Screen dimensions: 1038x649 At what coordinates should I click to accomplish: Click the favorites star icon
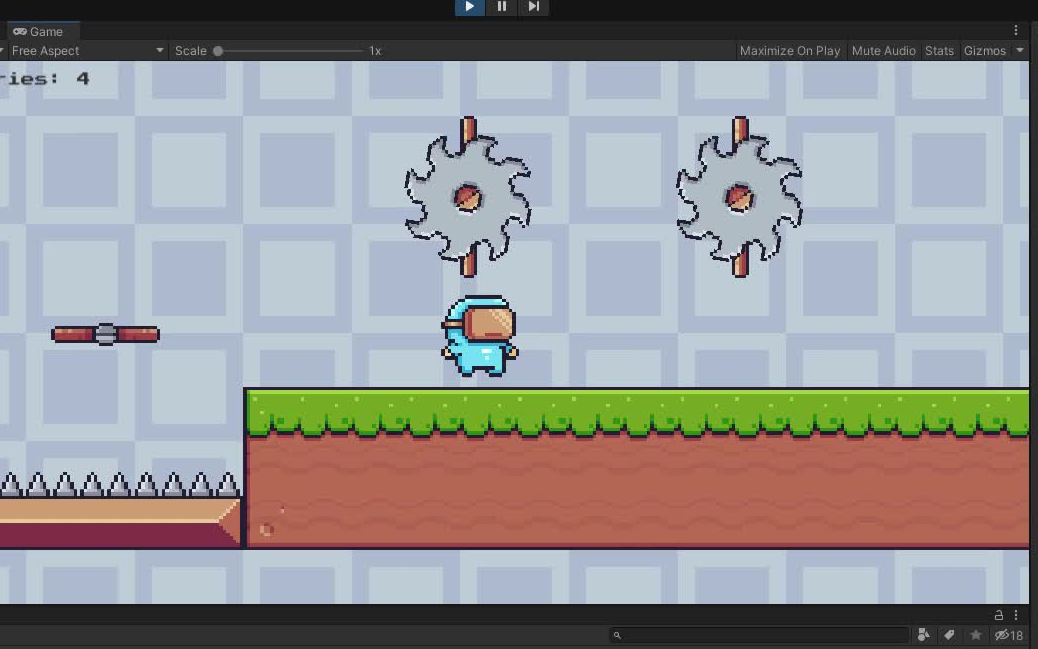[x=975, y=634]
